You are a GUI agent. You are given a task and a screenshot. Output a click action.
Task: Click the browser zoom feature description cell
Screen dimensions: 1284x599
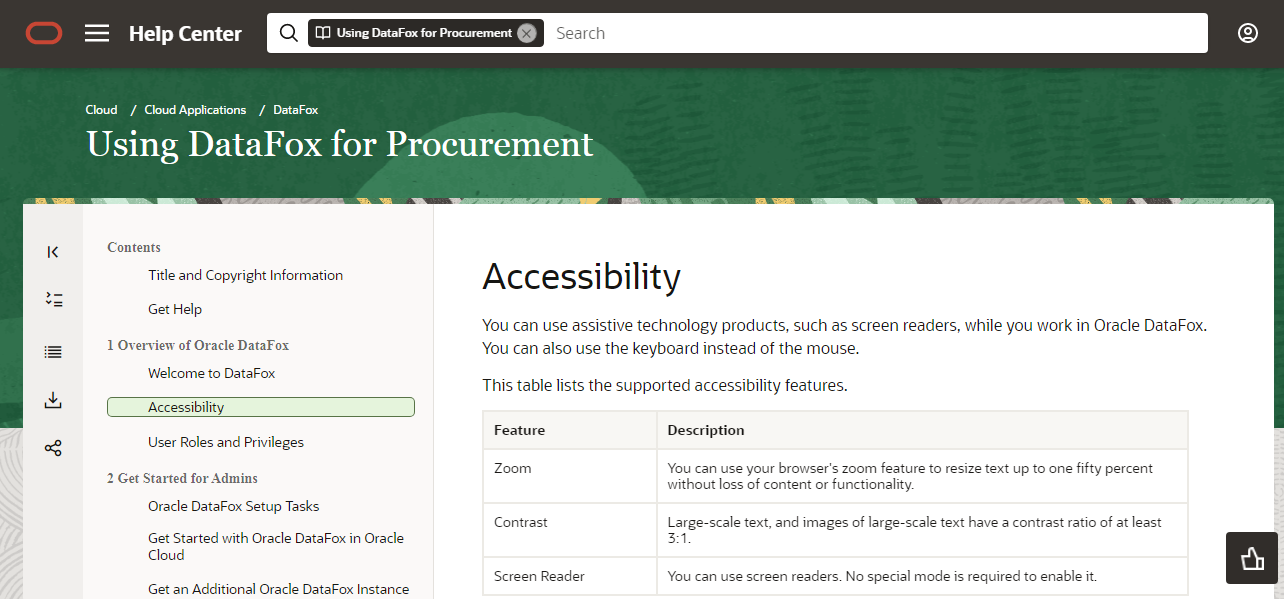click(922, 476)
